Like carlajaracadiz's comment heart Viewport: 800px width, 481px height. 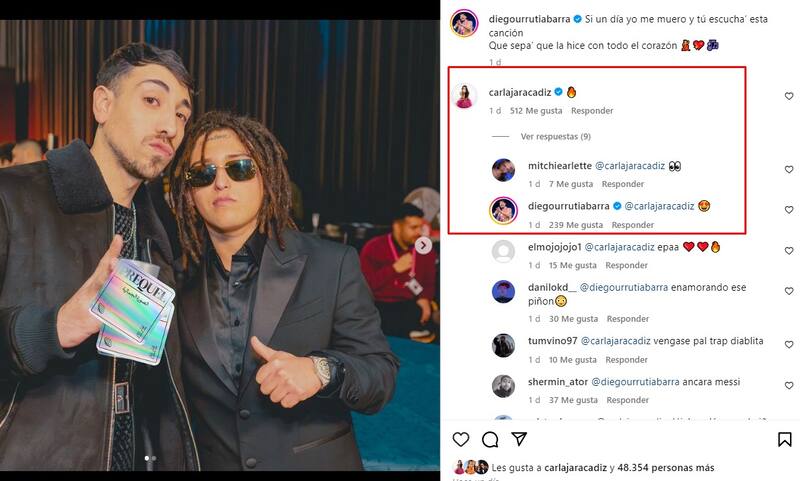pyautogui.click(x=789, y=96)
